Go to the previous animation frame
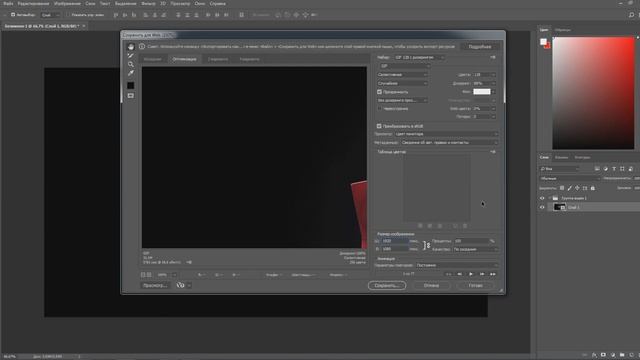The image size is (640, 360). tap(460, 274)
